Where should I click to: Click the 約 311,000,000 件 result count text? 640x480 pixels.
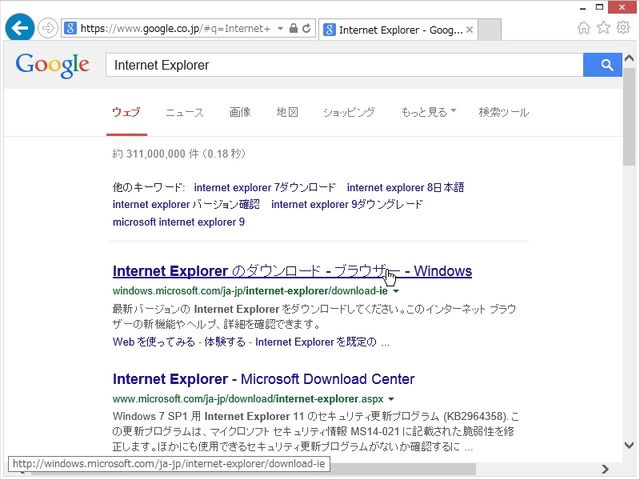tap(179, 154)
